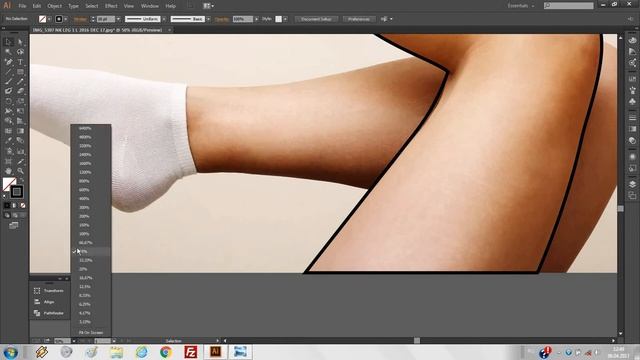Click the orange Stroke panel link

pos(80,19)
